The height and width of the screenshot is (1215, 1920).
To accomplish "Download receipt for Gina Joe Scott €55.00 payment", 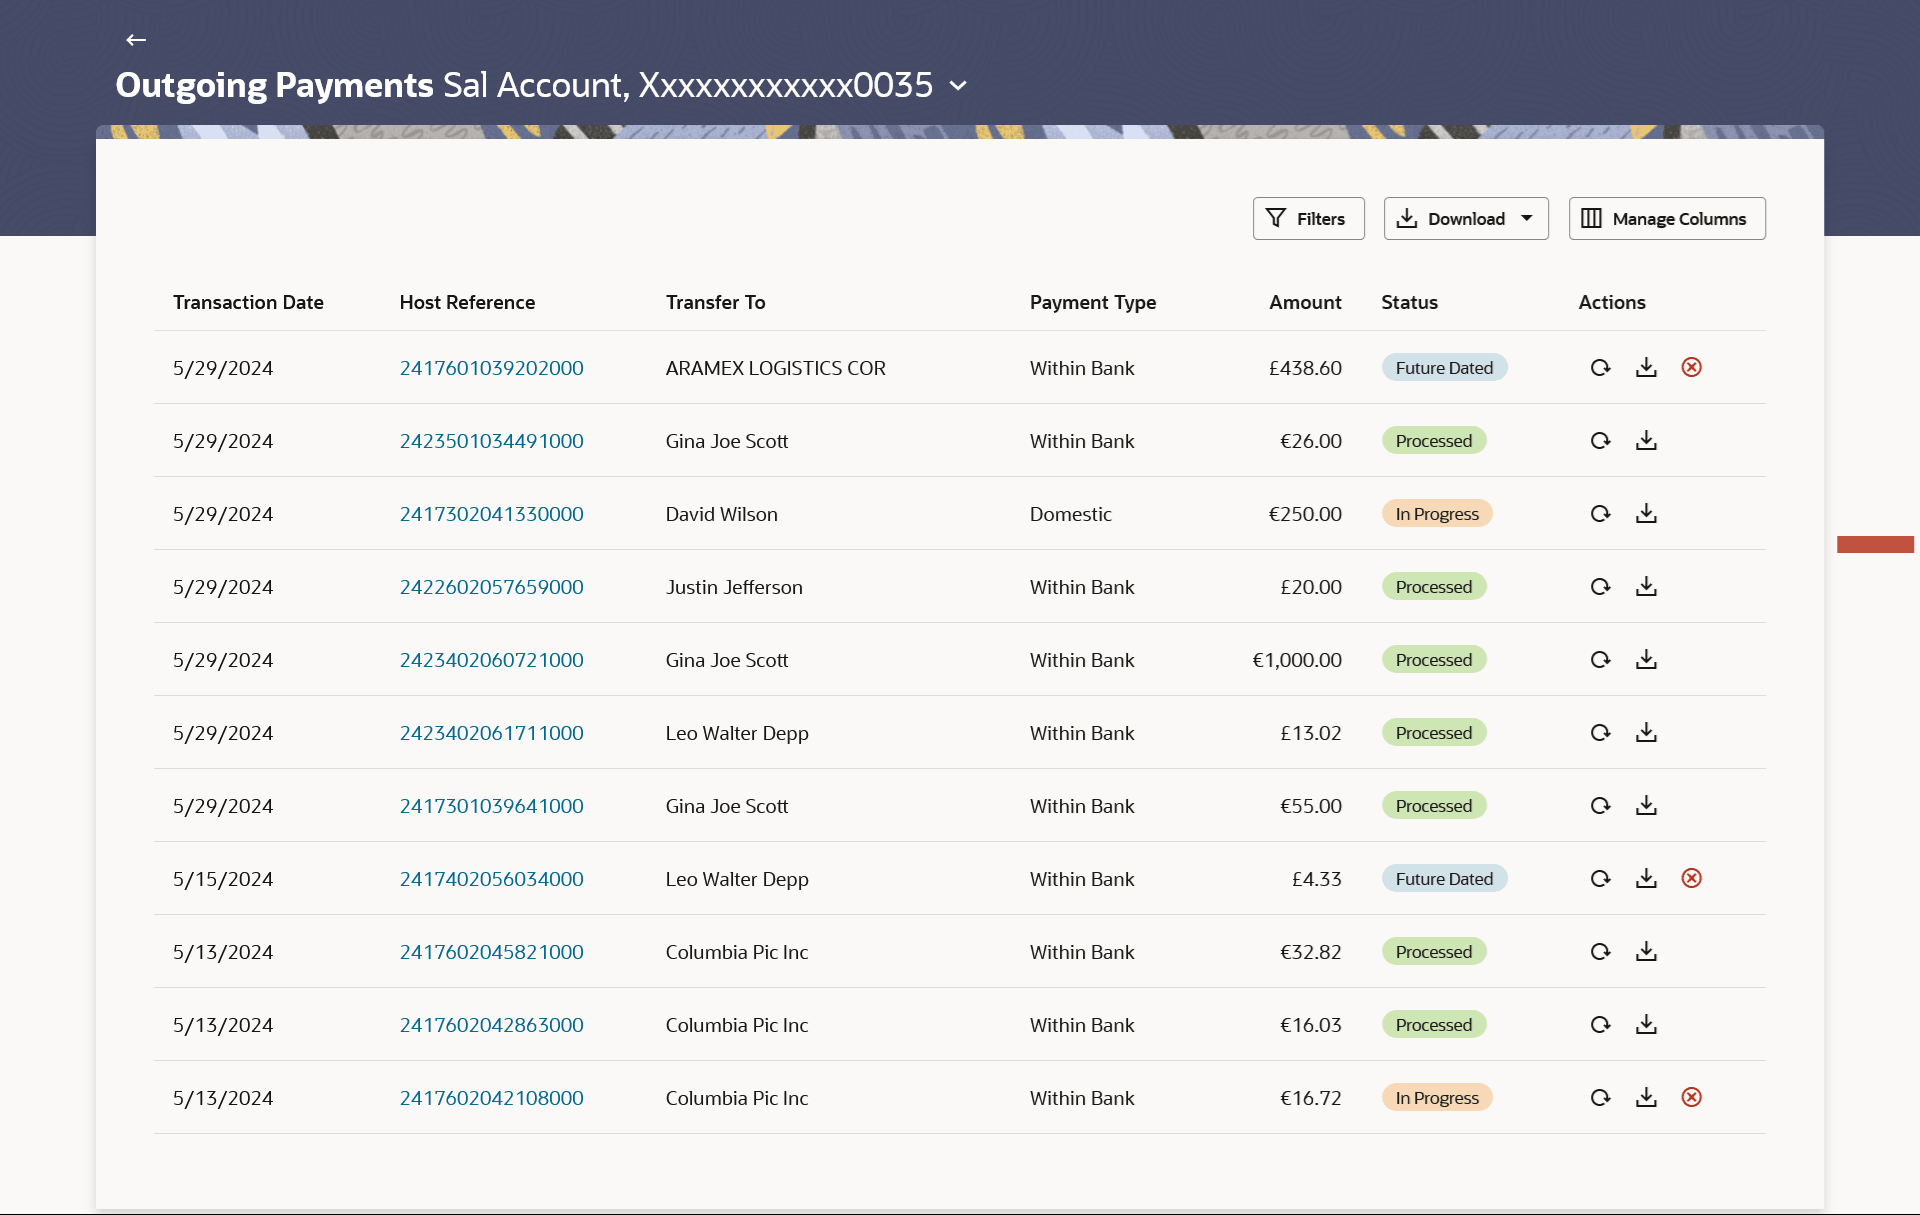I will click(1646, 806).
